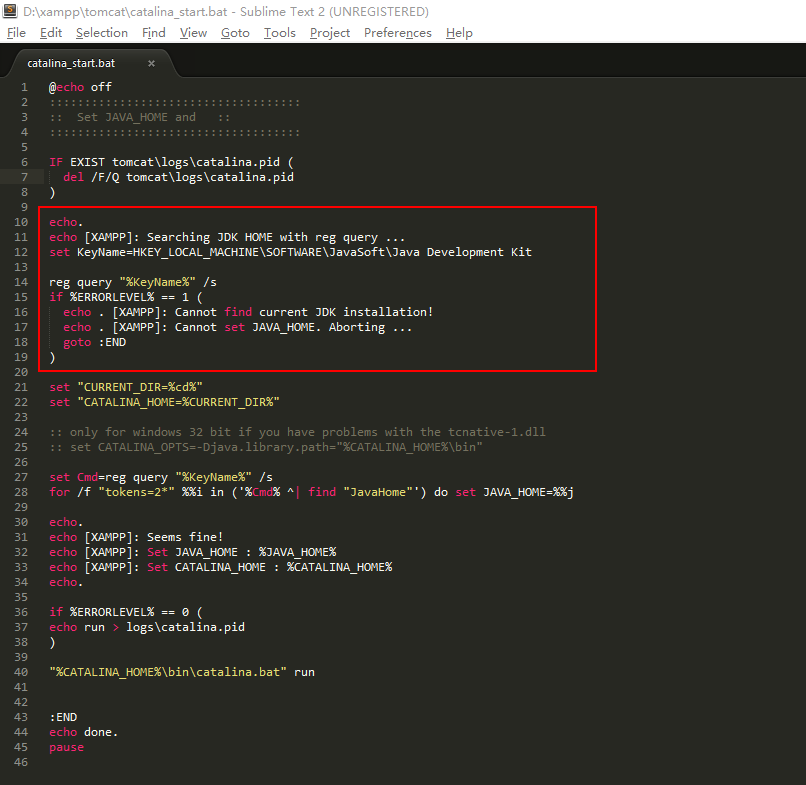Image resolution: width=806 pixels, height=785 pixels.
Task: Click line number 1 in gutter
Action: point(24,87)
